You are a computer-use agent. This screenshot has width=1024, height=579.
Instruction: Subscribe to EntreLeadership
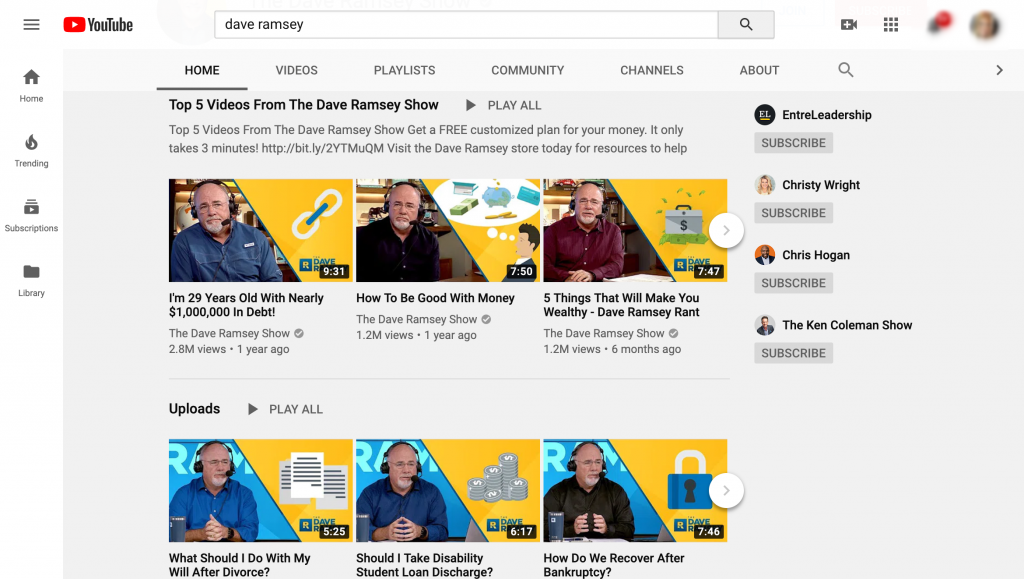pyautogui.click(x=793, y=143)
